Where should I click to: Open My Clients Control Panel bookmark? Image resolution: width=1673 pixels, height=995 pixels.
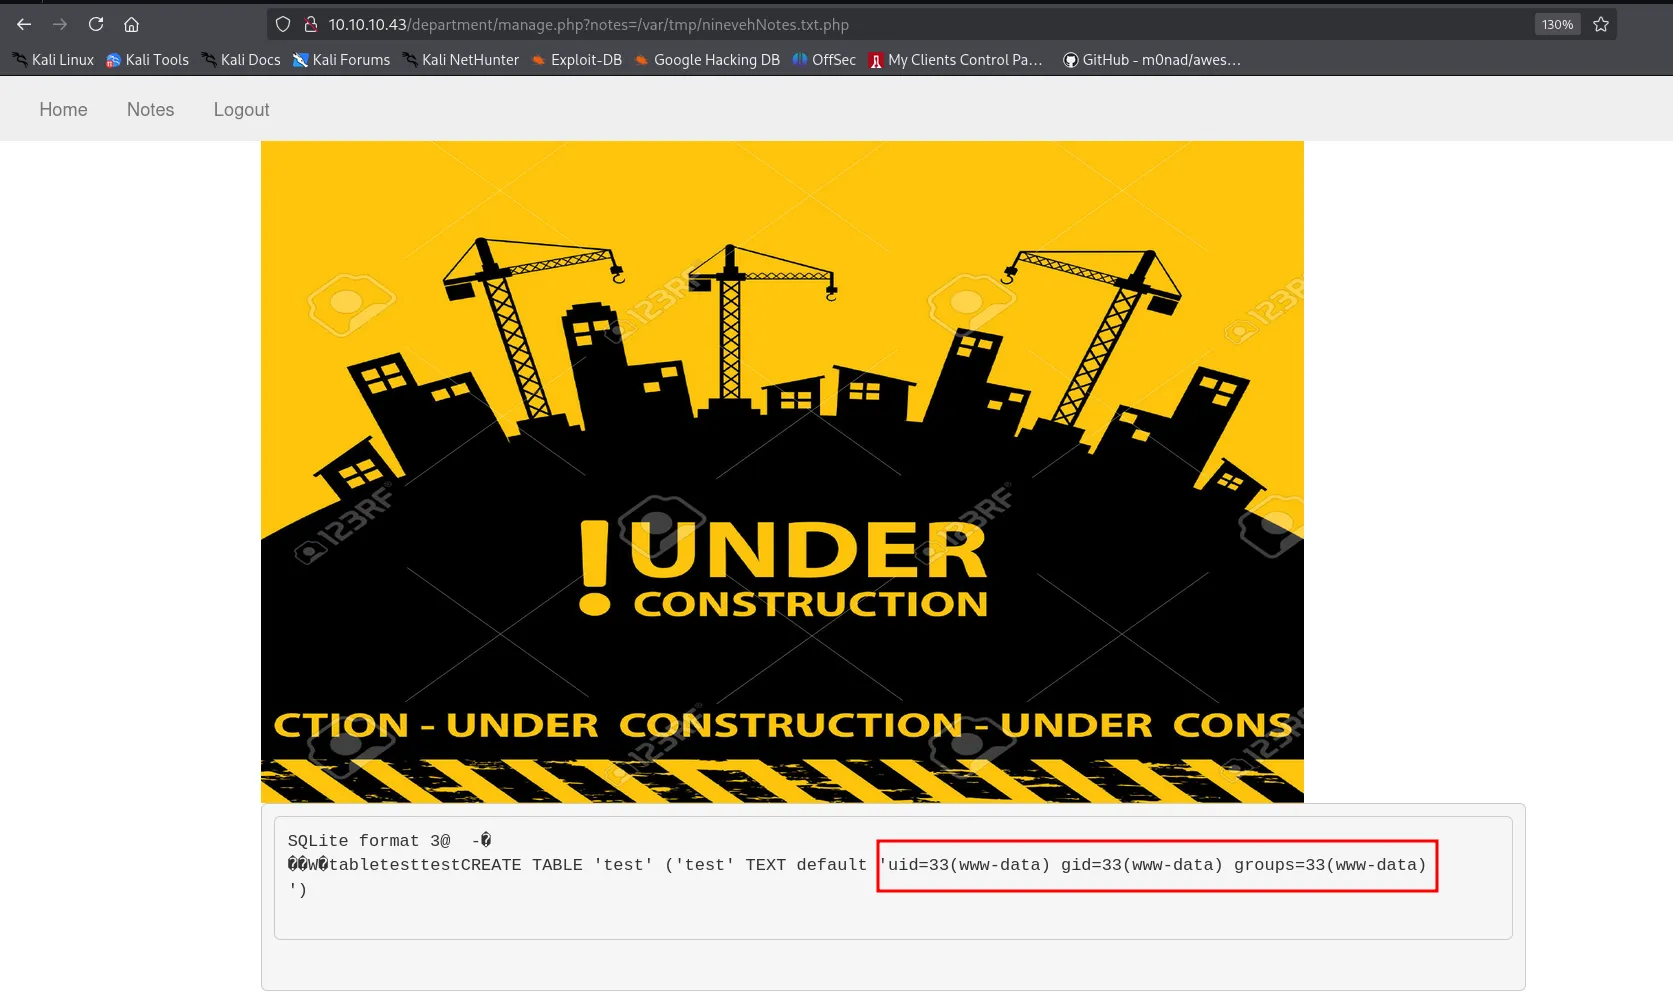click(956, 60)
